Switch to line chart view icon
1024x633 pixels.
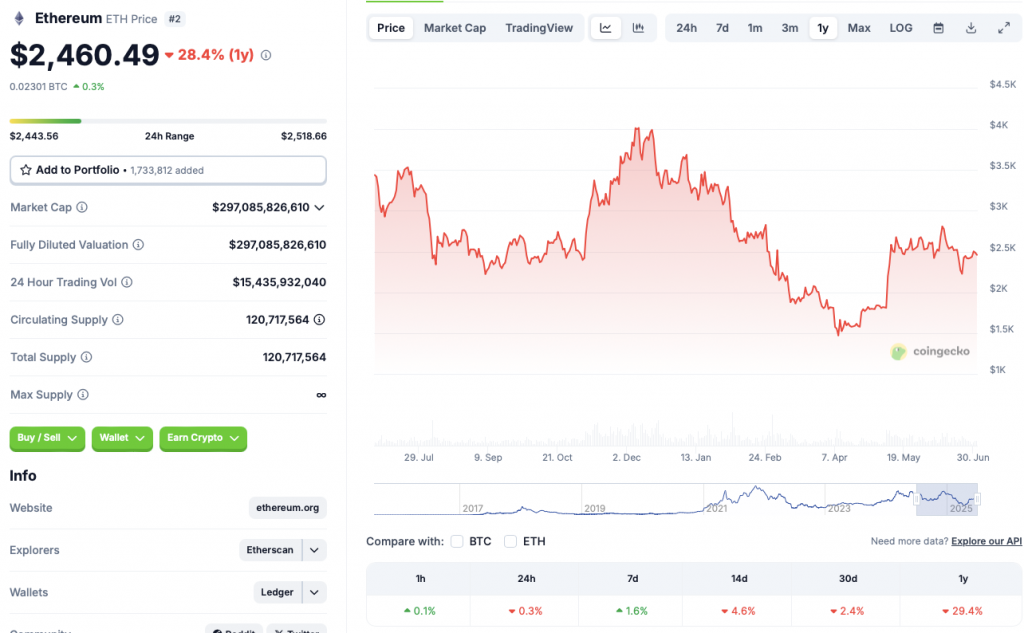click(x=606, y=28)
